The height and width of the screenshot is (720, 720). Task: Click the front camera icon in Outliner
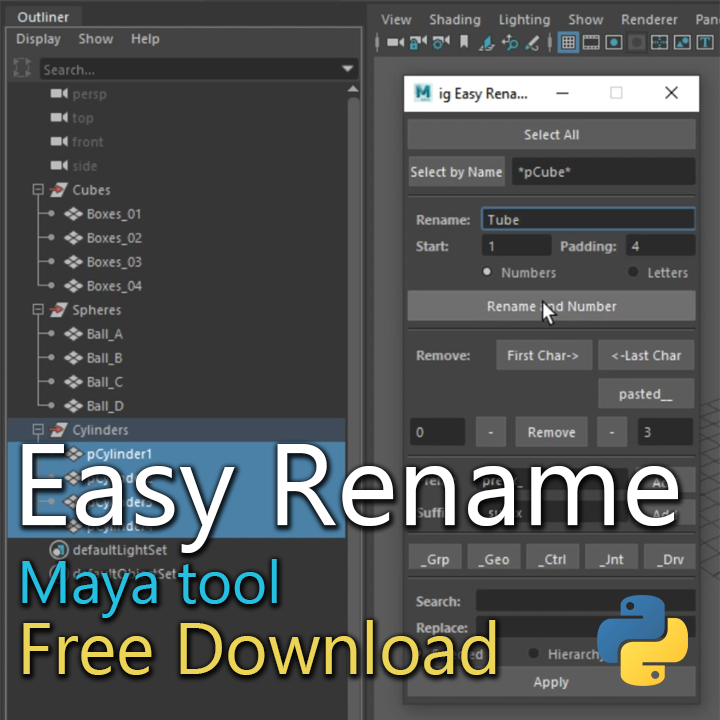point(59,141)
